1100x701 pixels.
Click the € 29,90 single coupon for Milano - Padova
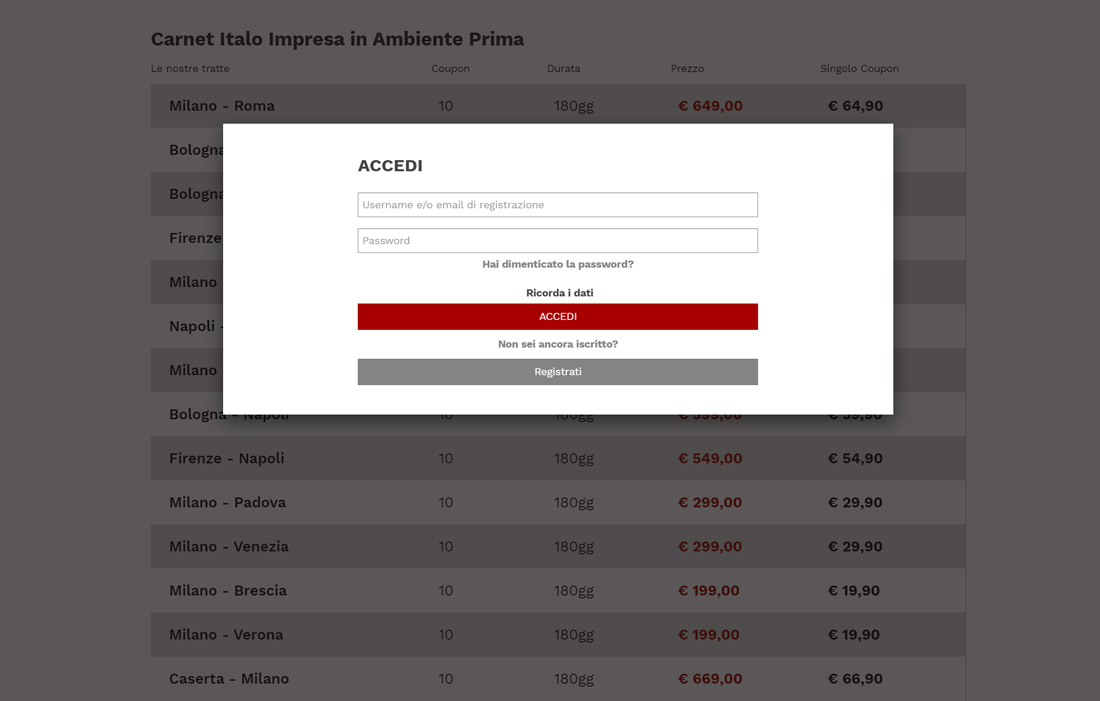click(855, 502)
